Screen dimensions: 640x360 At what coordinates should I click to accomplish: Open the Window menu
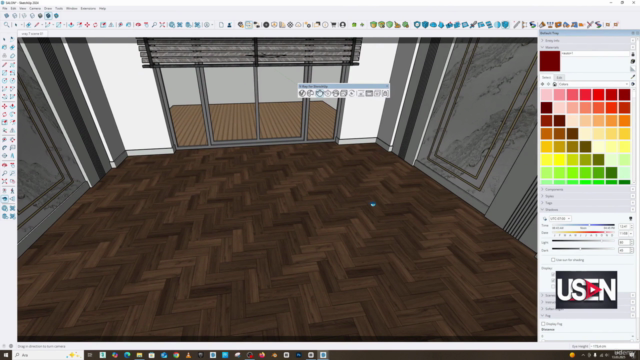click(71, 8)
